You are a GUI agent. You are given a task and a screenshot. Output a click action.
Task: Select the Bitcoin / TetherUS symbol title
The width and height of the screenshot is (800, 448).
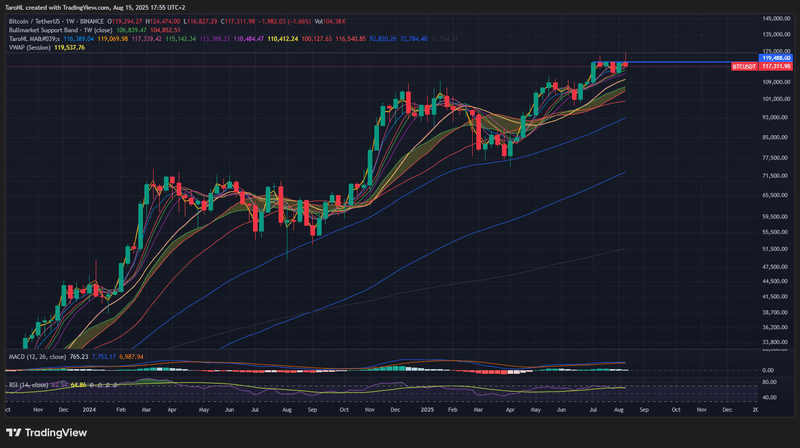(x=56, y=21)
